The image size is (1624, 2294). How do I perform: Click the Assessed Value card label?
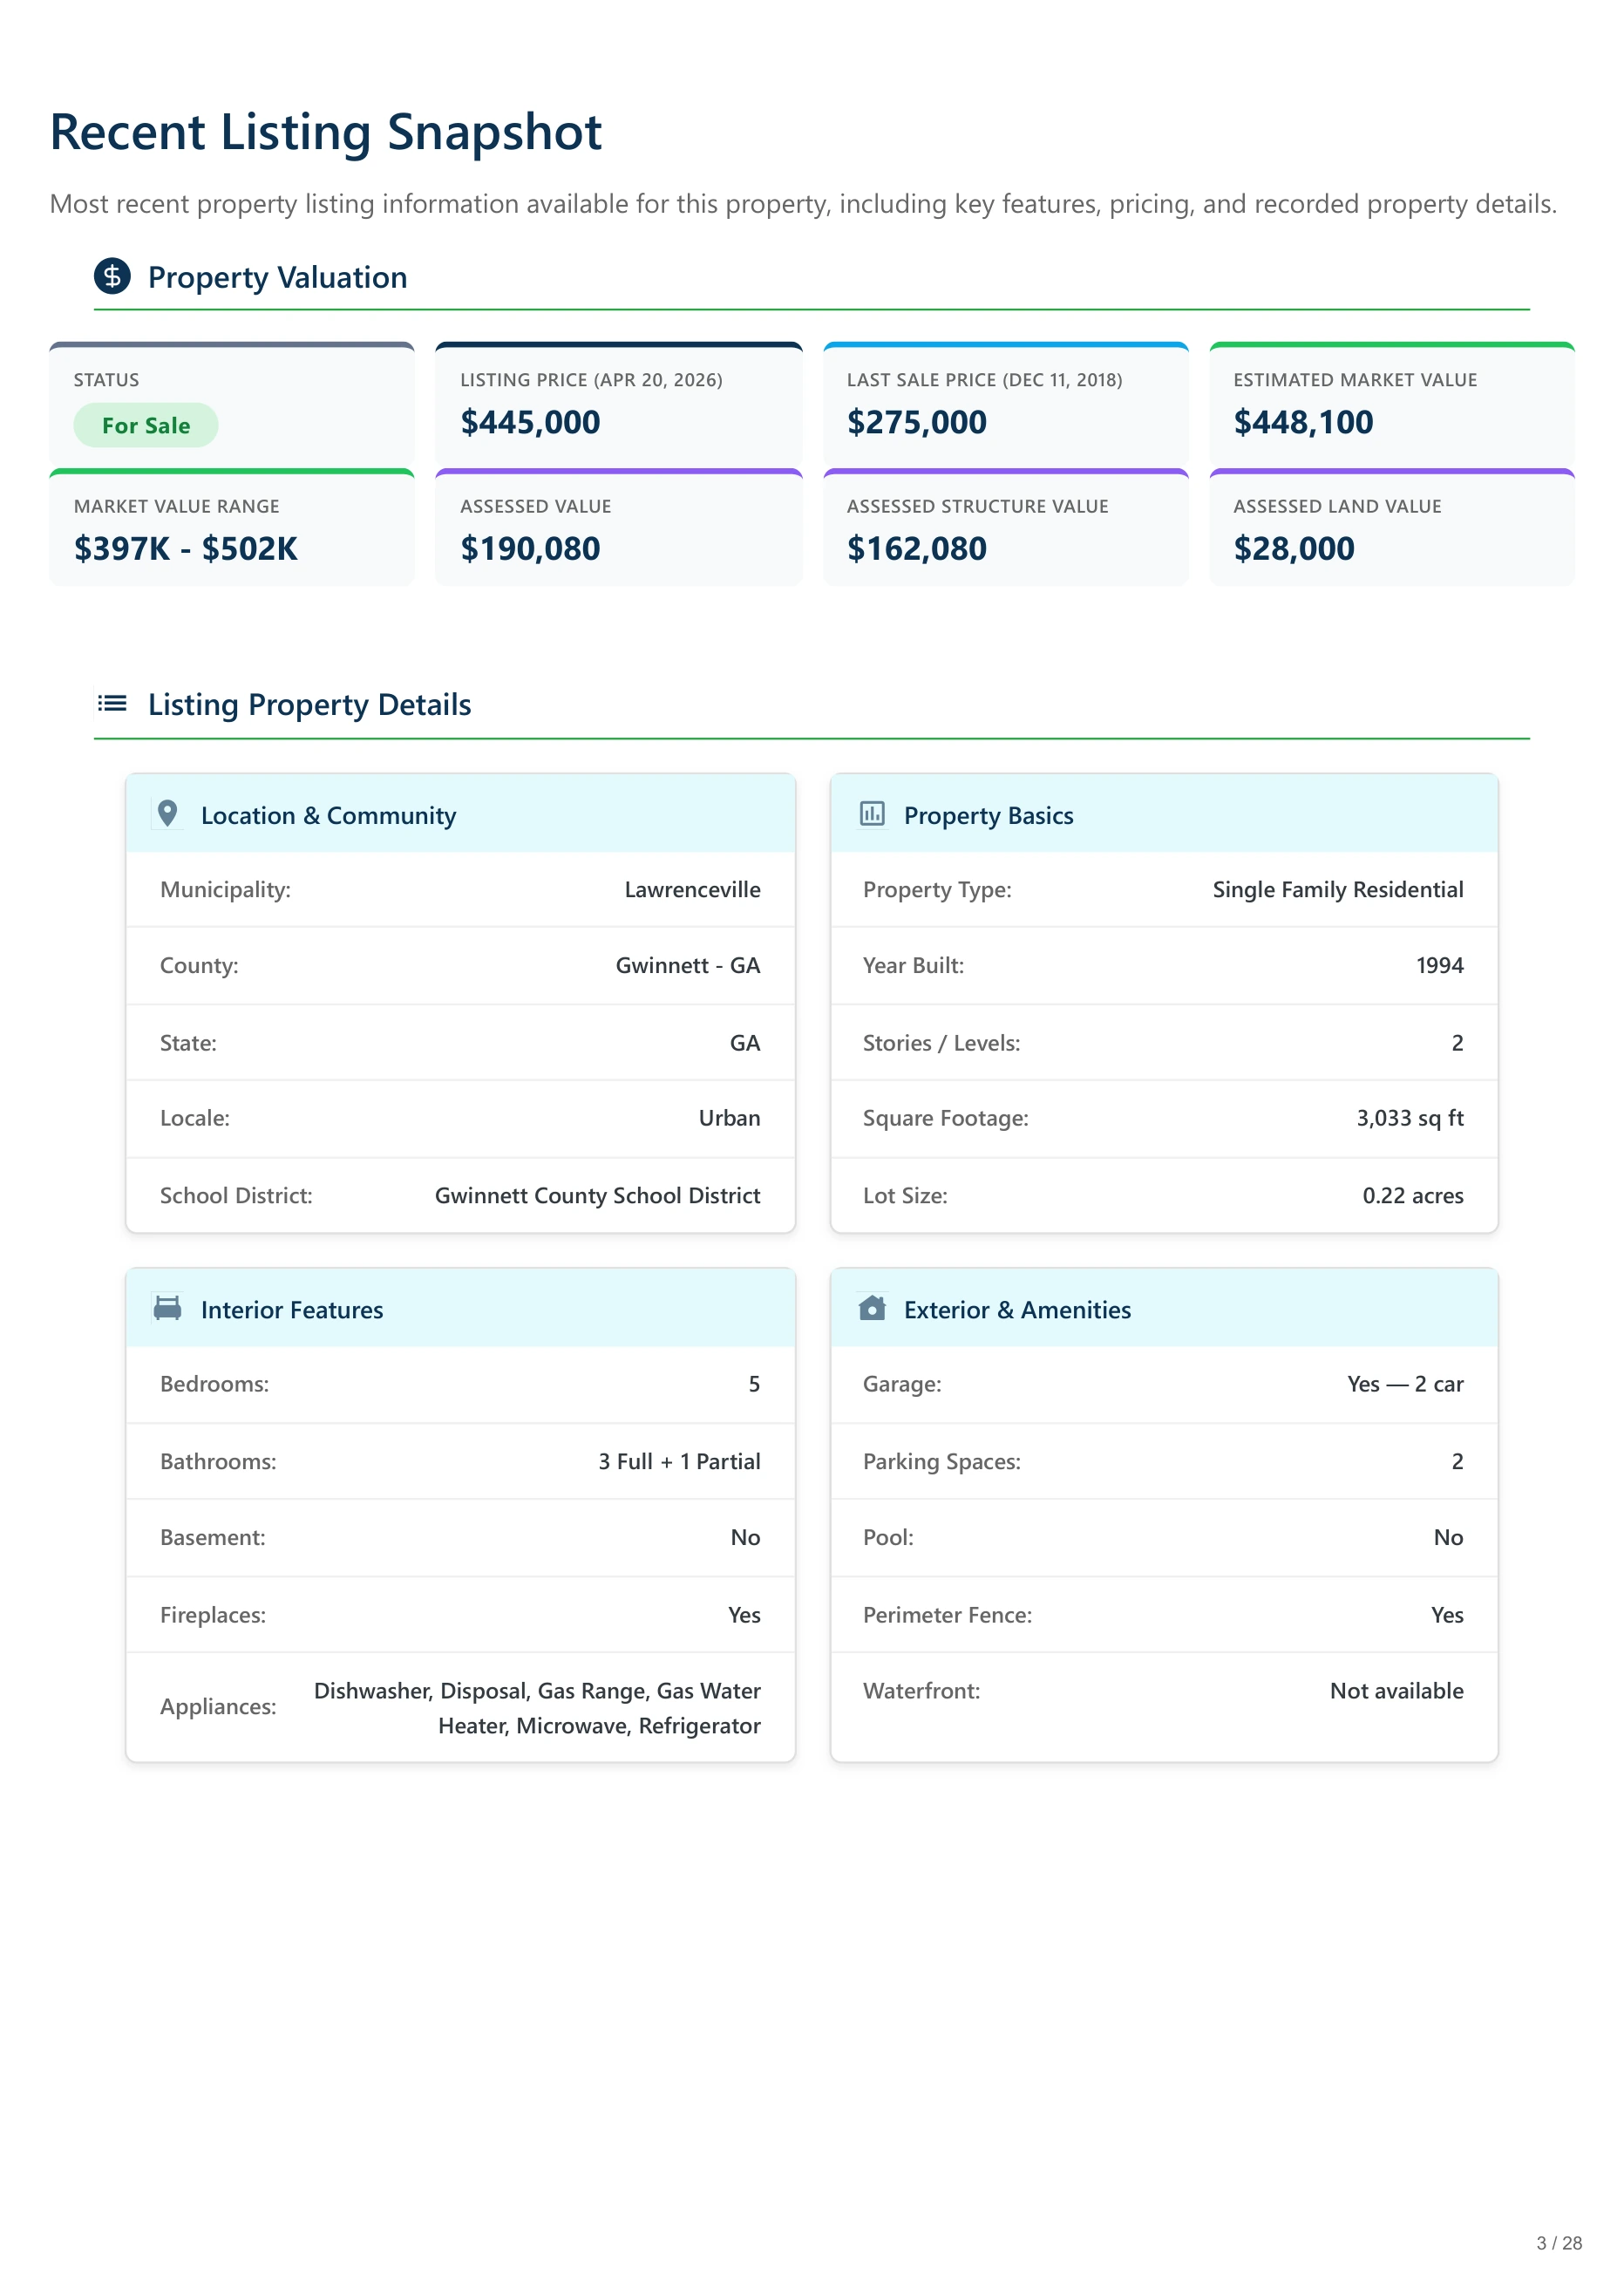[535, 506]
